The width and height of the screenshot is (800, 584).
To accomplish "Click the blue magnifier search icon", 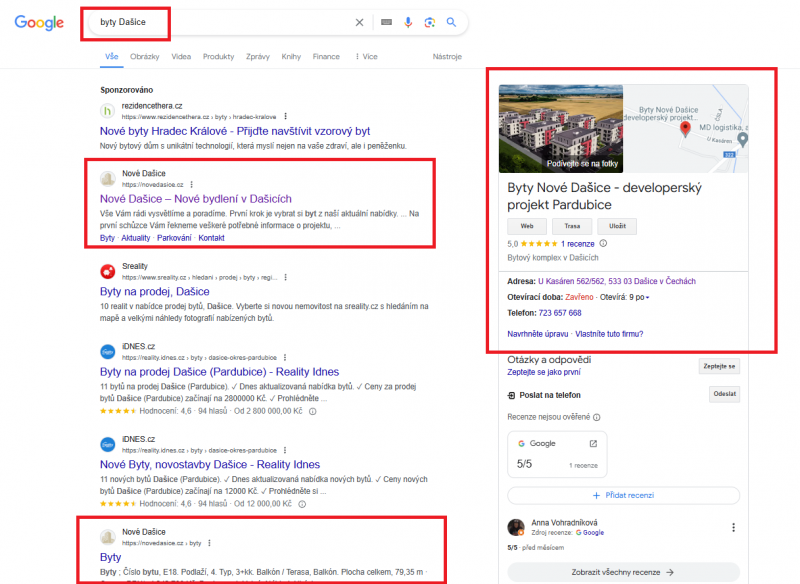I will pyautogui.click(x=451, y=22).
